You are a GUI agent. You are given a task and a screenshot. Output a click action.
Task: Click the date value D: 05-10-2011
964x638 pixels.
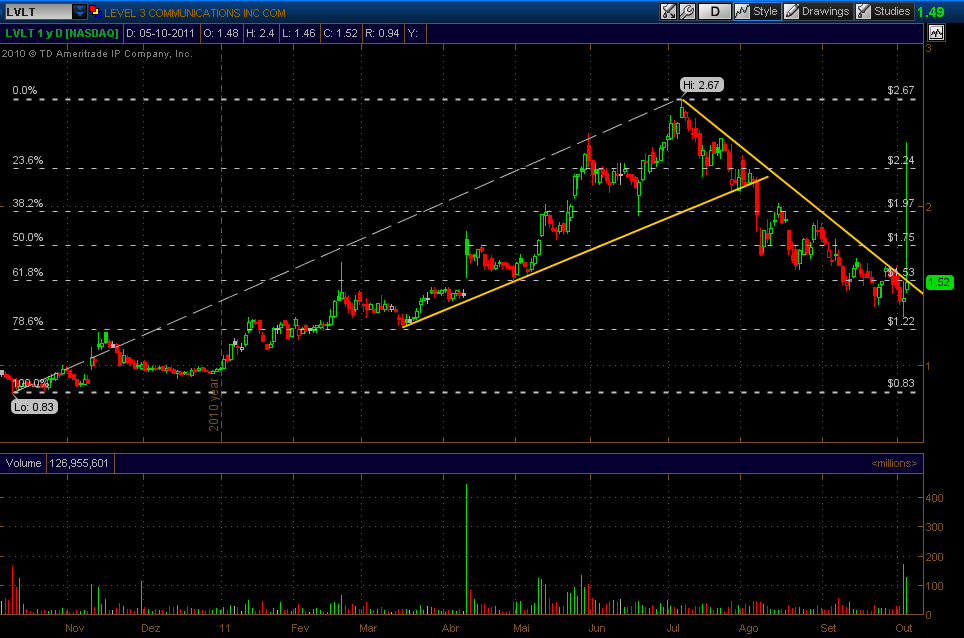160,34
